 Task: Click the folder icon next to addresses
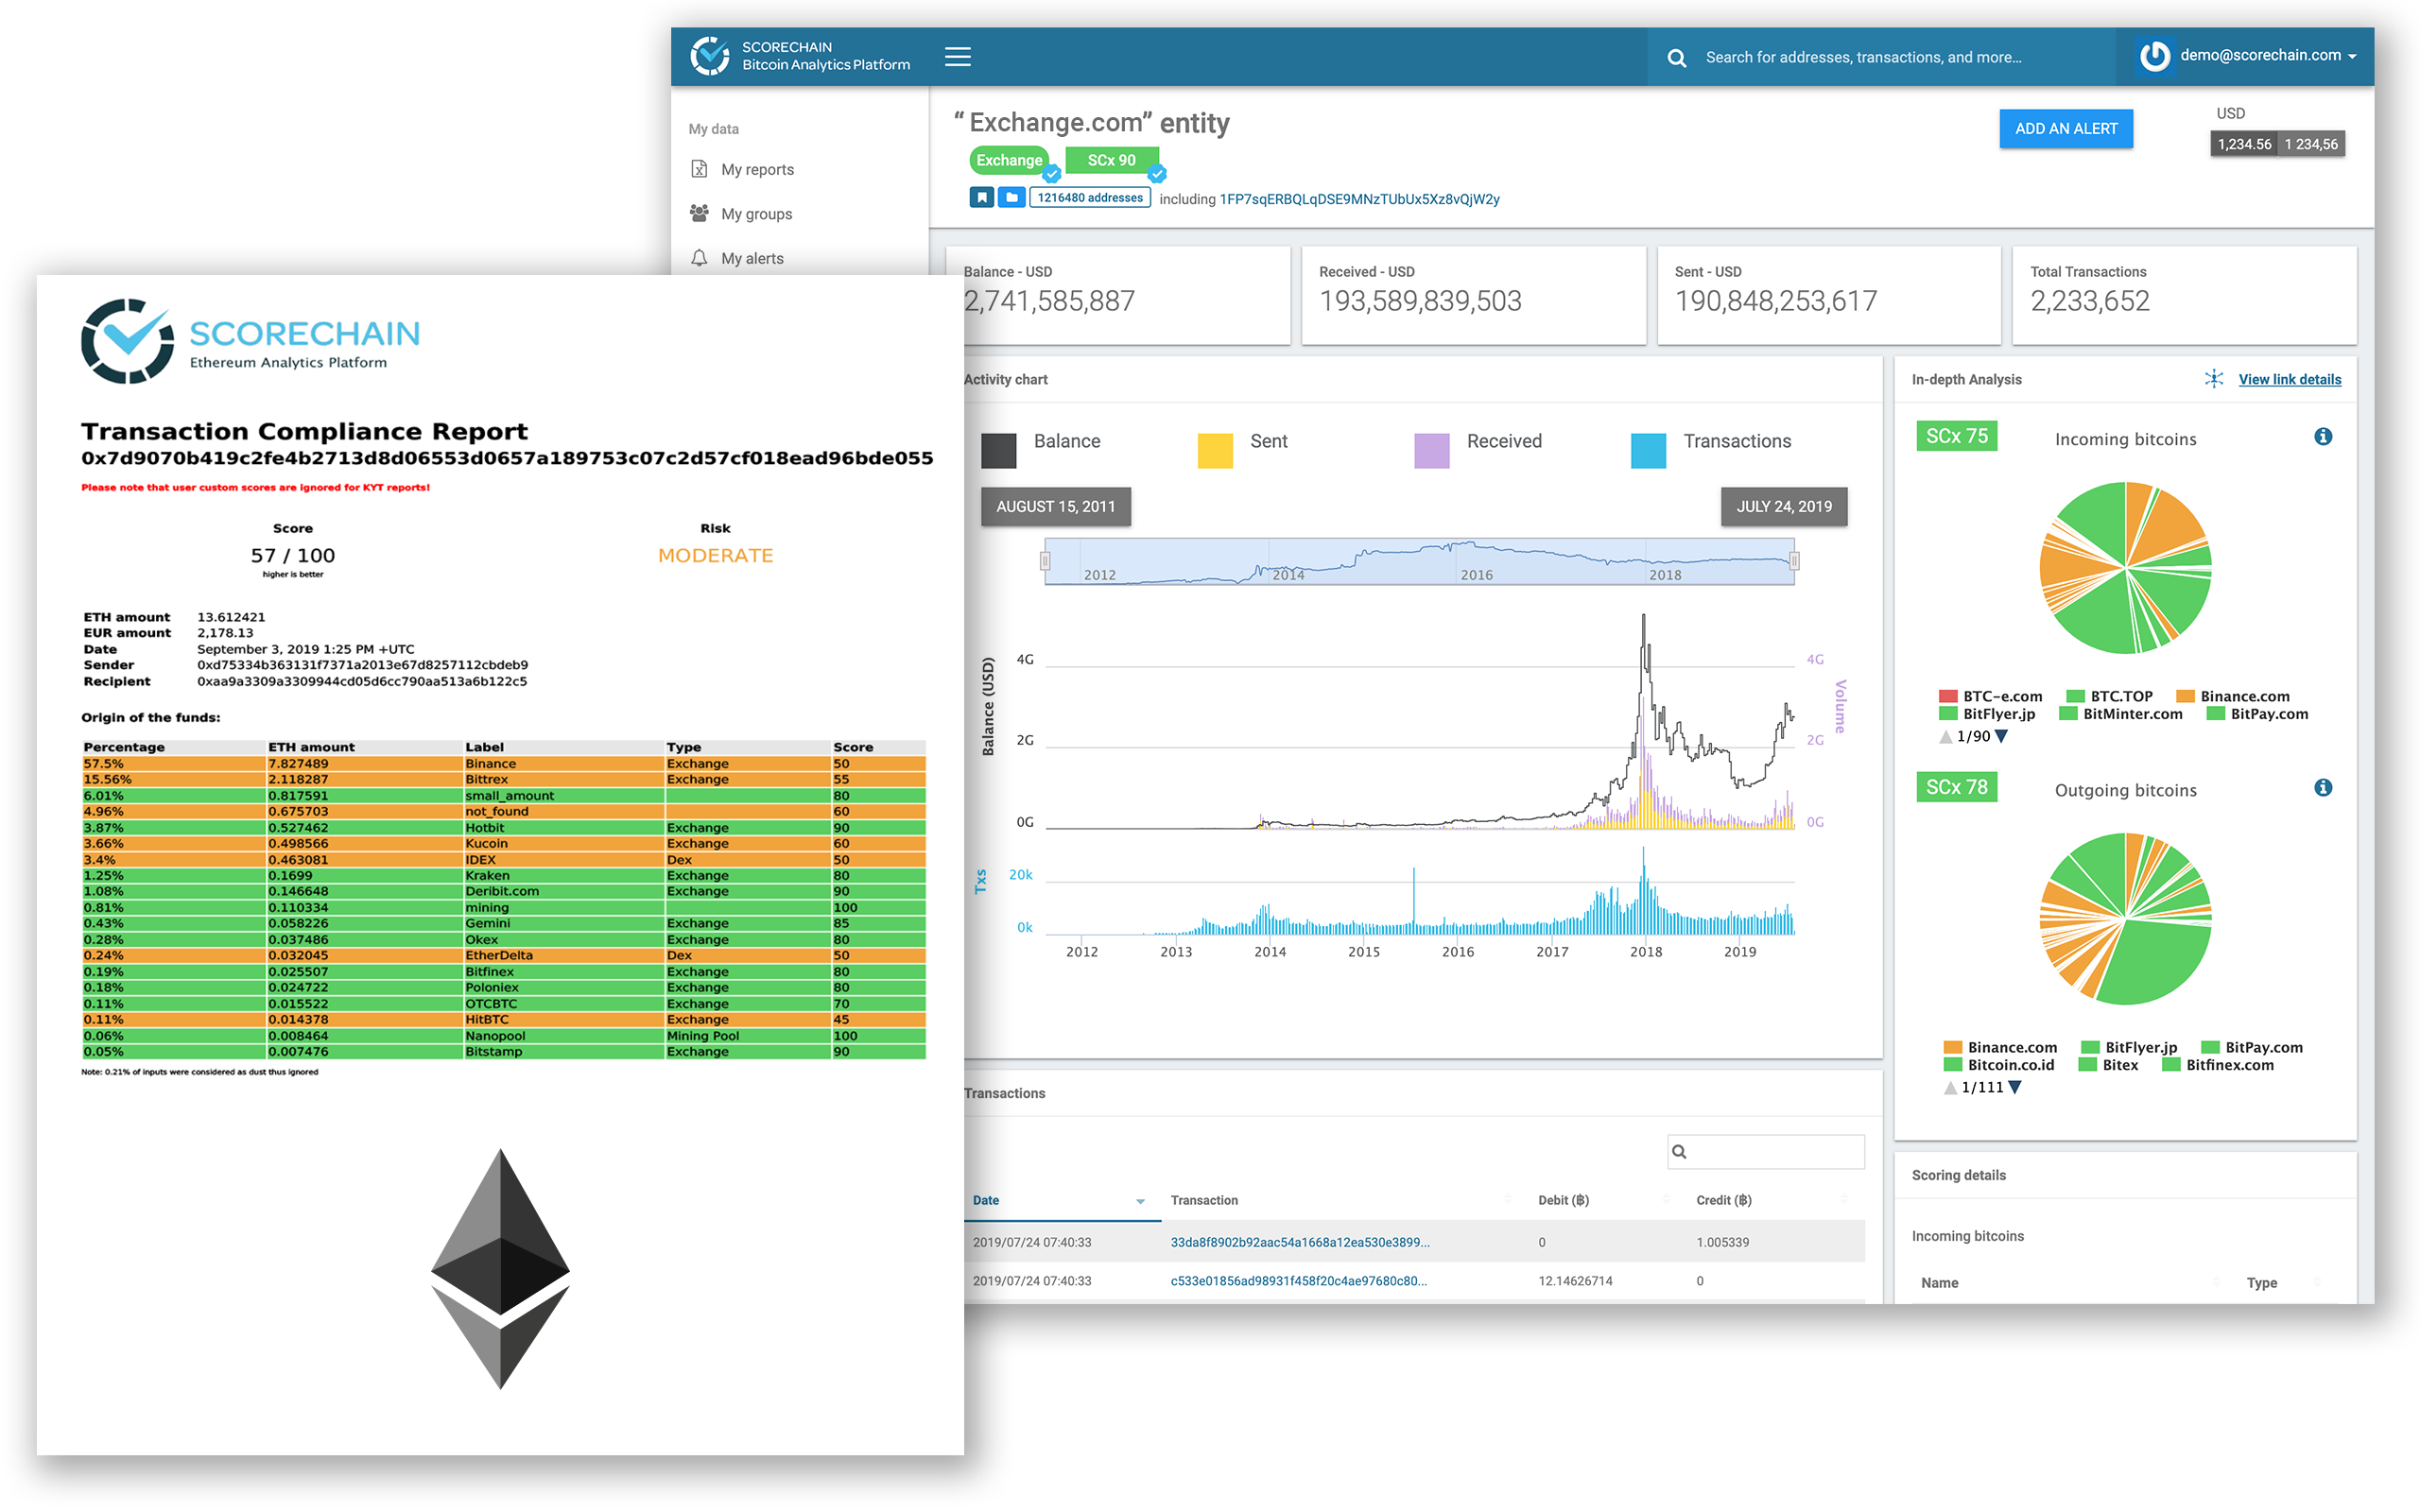click(1012, 198)
